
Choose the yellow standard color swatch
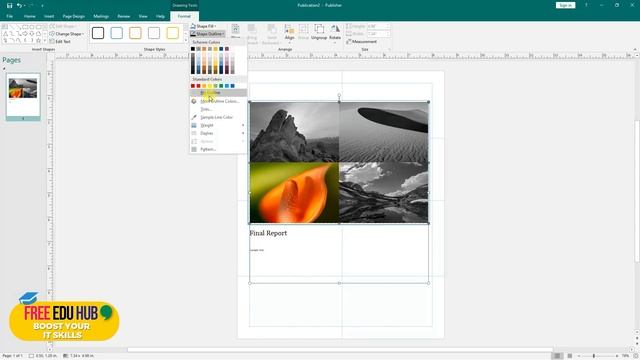(x=210, y=86)
